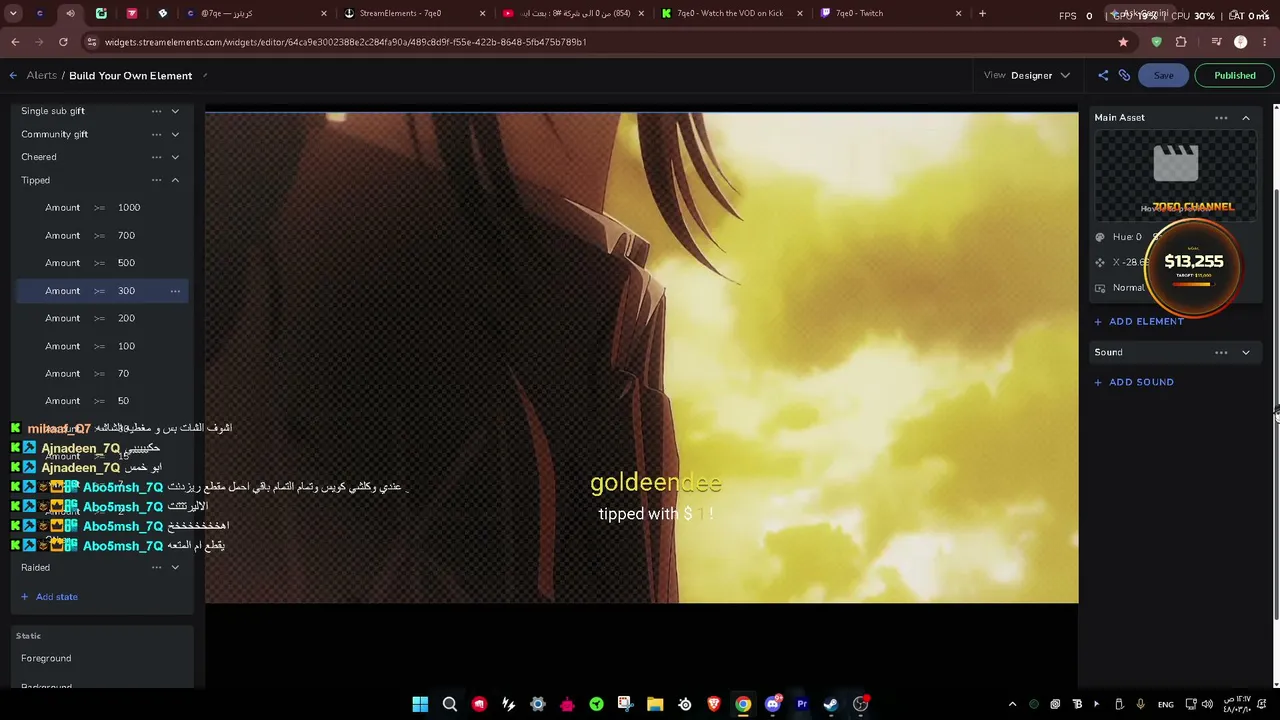The width and height of the screenshot is (1280, 720).
Task: Open options for the Tipped state
Action: (156, 180)
